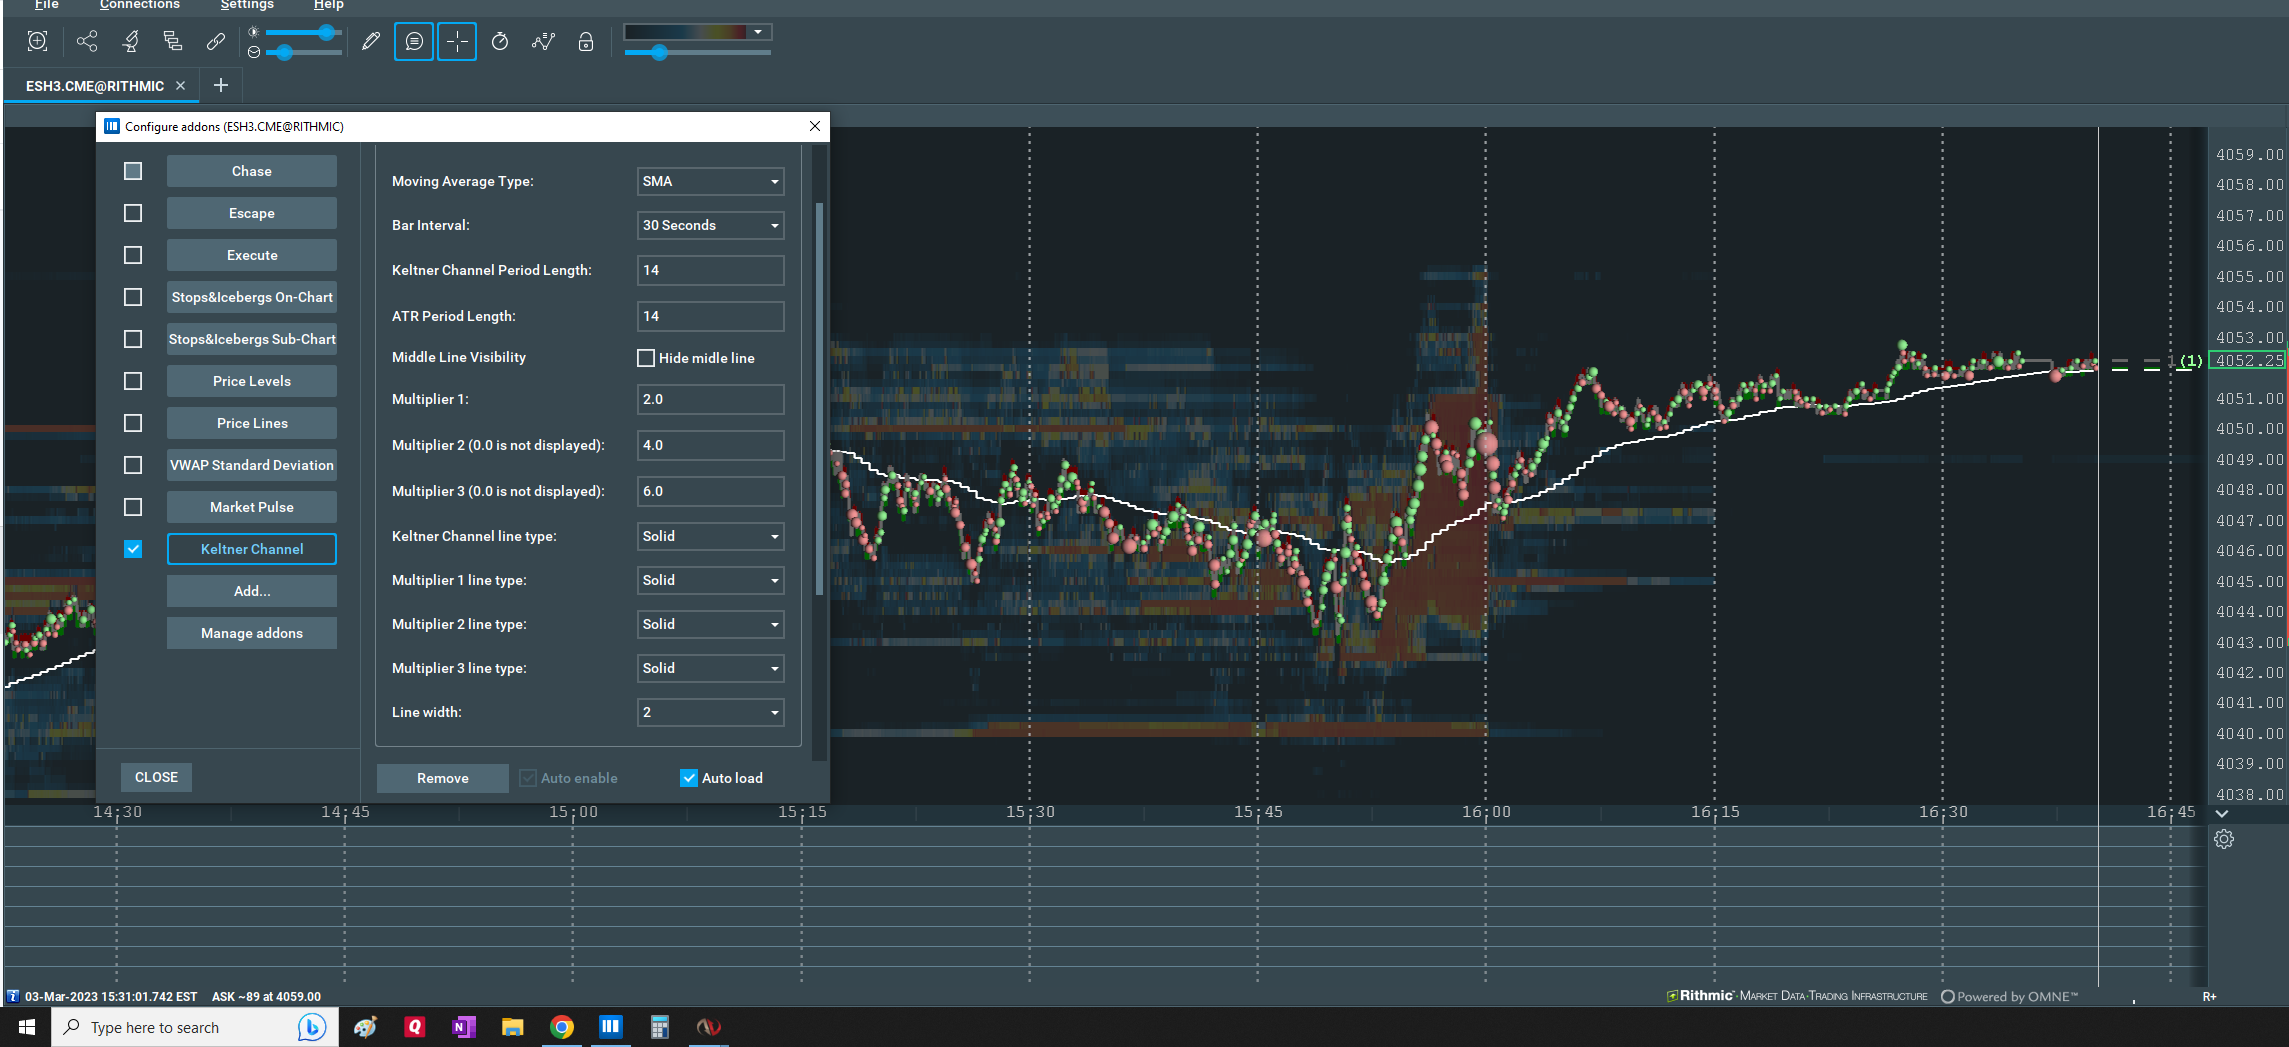Click the zoom-in magnifier toolbar icon

coord(37,41)
